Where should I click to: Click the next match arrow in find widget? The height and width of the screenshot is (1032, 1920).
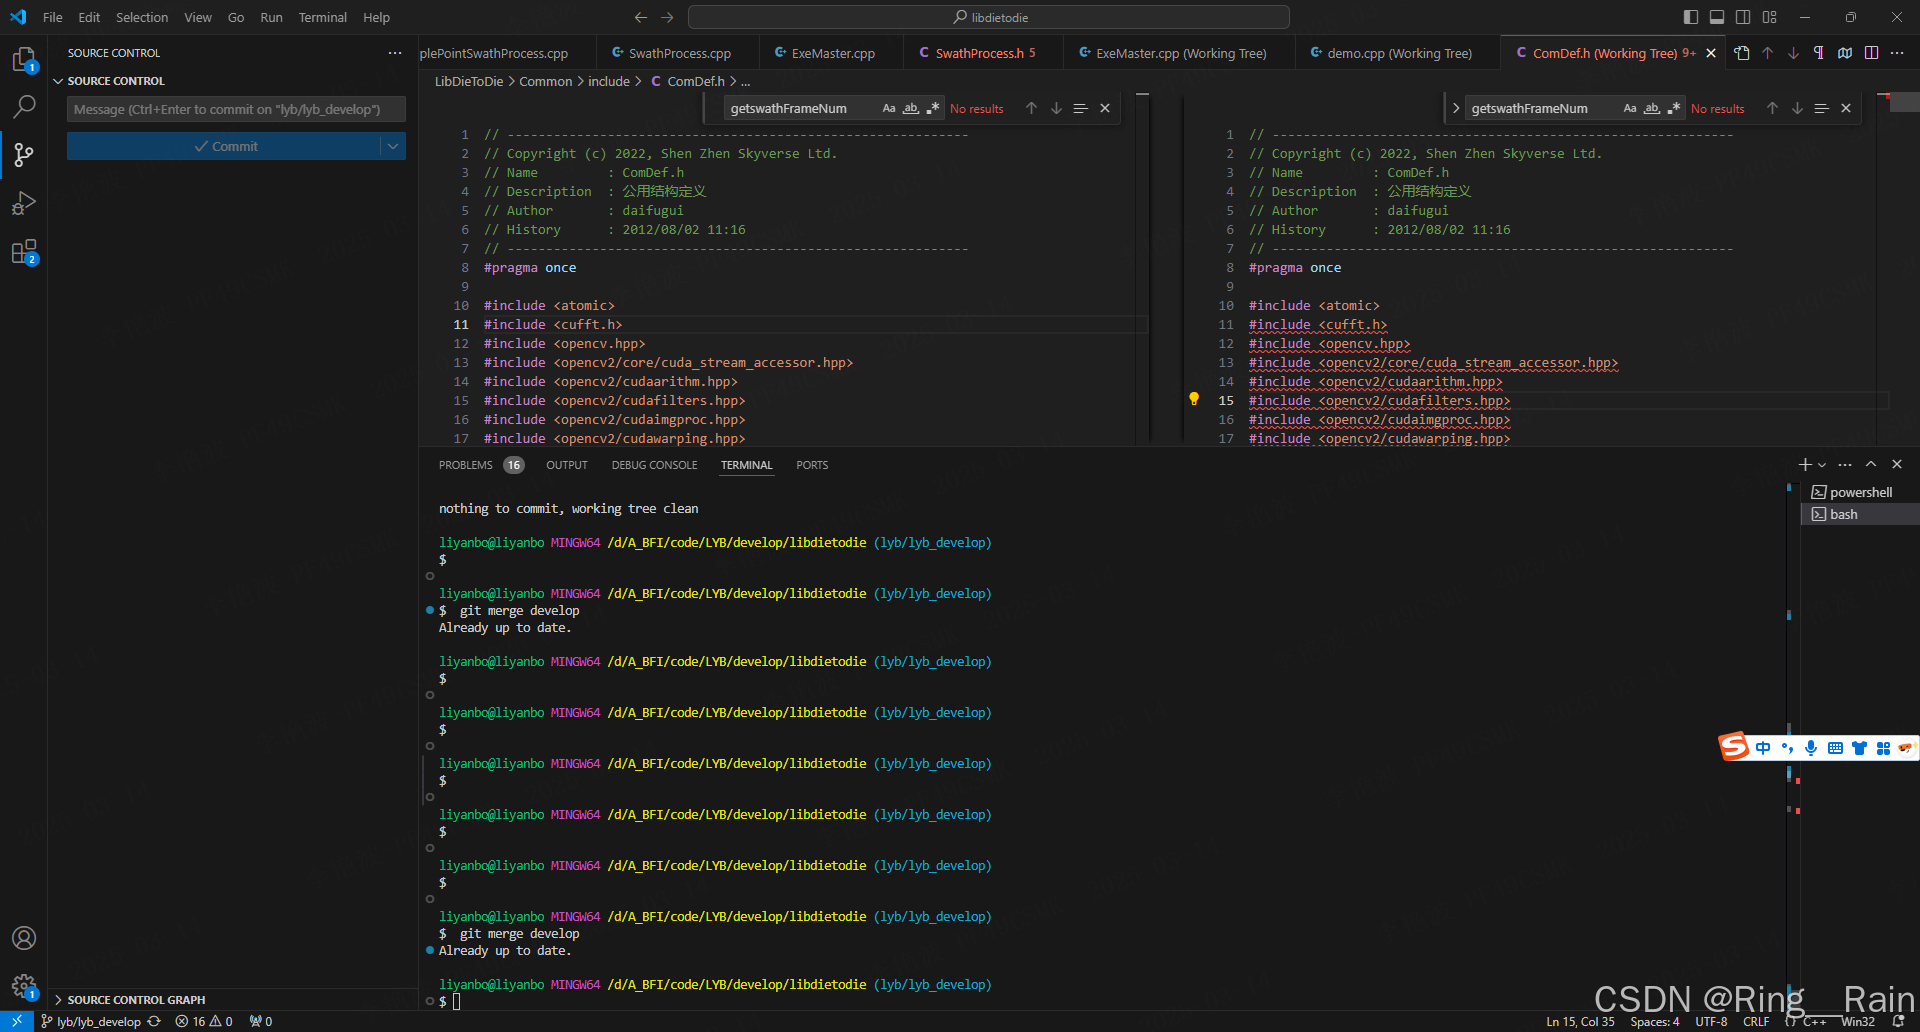click(1056, 108)
